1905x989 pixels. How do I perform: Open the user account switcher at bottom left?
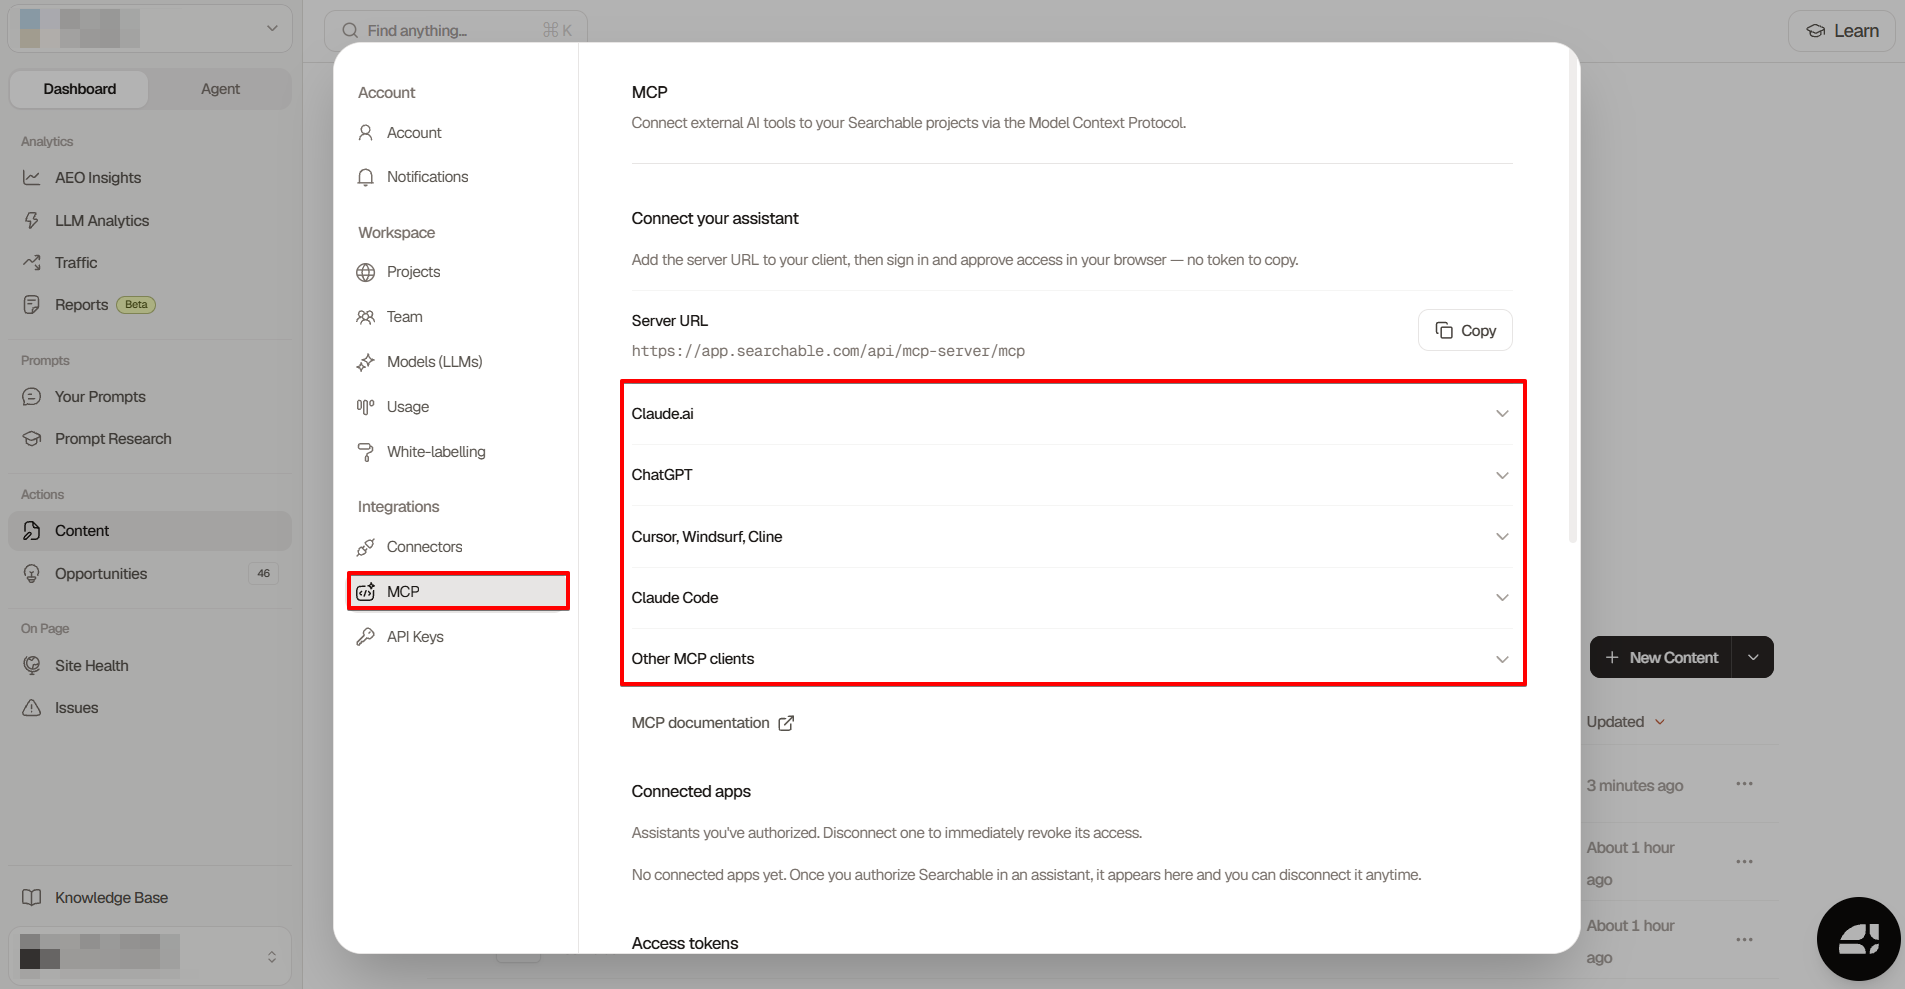click(x=150, y=956)
